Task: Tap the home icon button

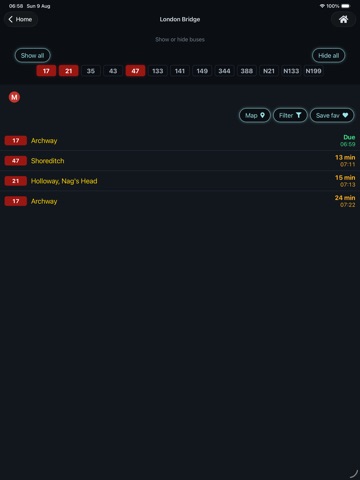Action: point(343,19)
